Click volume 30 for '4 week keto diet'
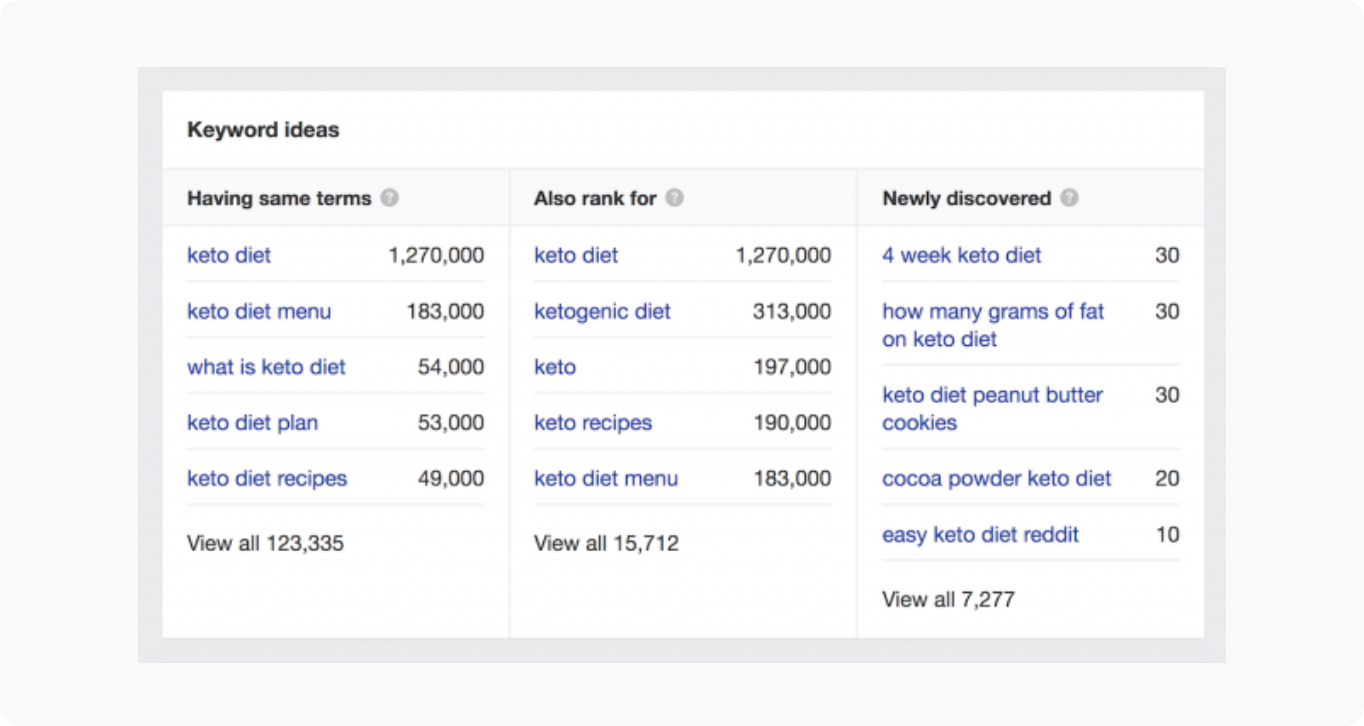 coord(1167,255)
